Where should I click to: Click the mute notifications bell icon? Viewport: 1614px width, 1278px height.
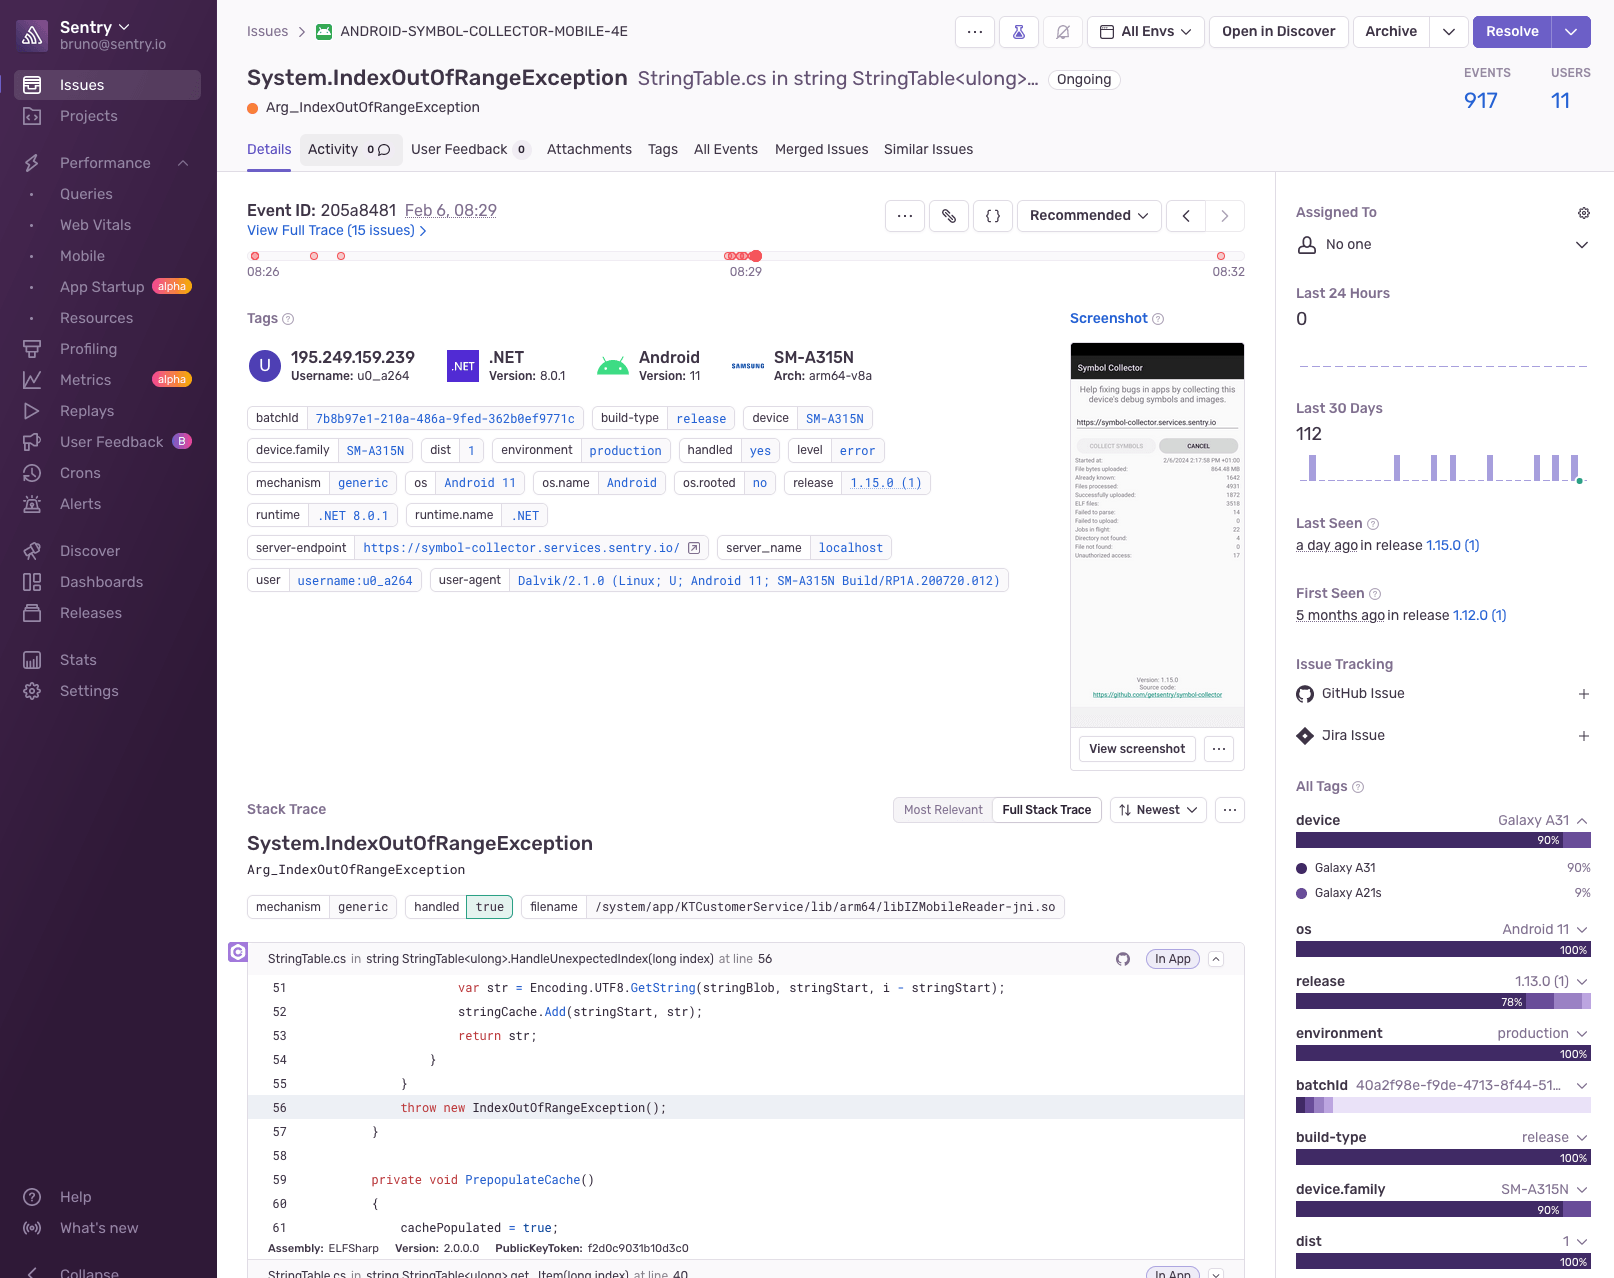(x=1063, y=32)
